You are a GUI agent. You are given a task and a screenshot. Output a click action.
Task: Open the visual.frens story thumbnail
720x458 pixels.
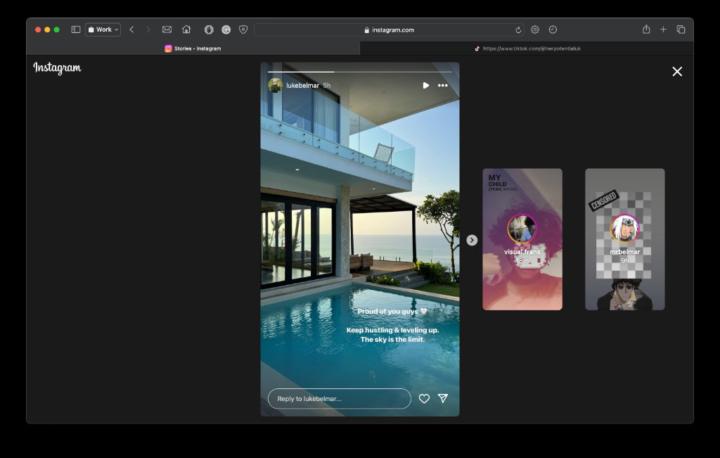pyautogui.click(x=522, y=239)
